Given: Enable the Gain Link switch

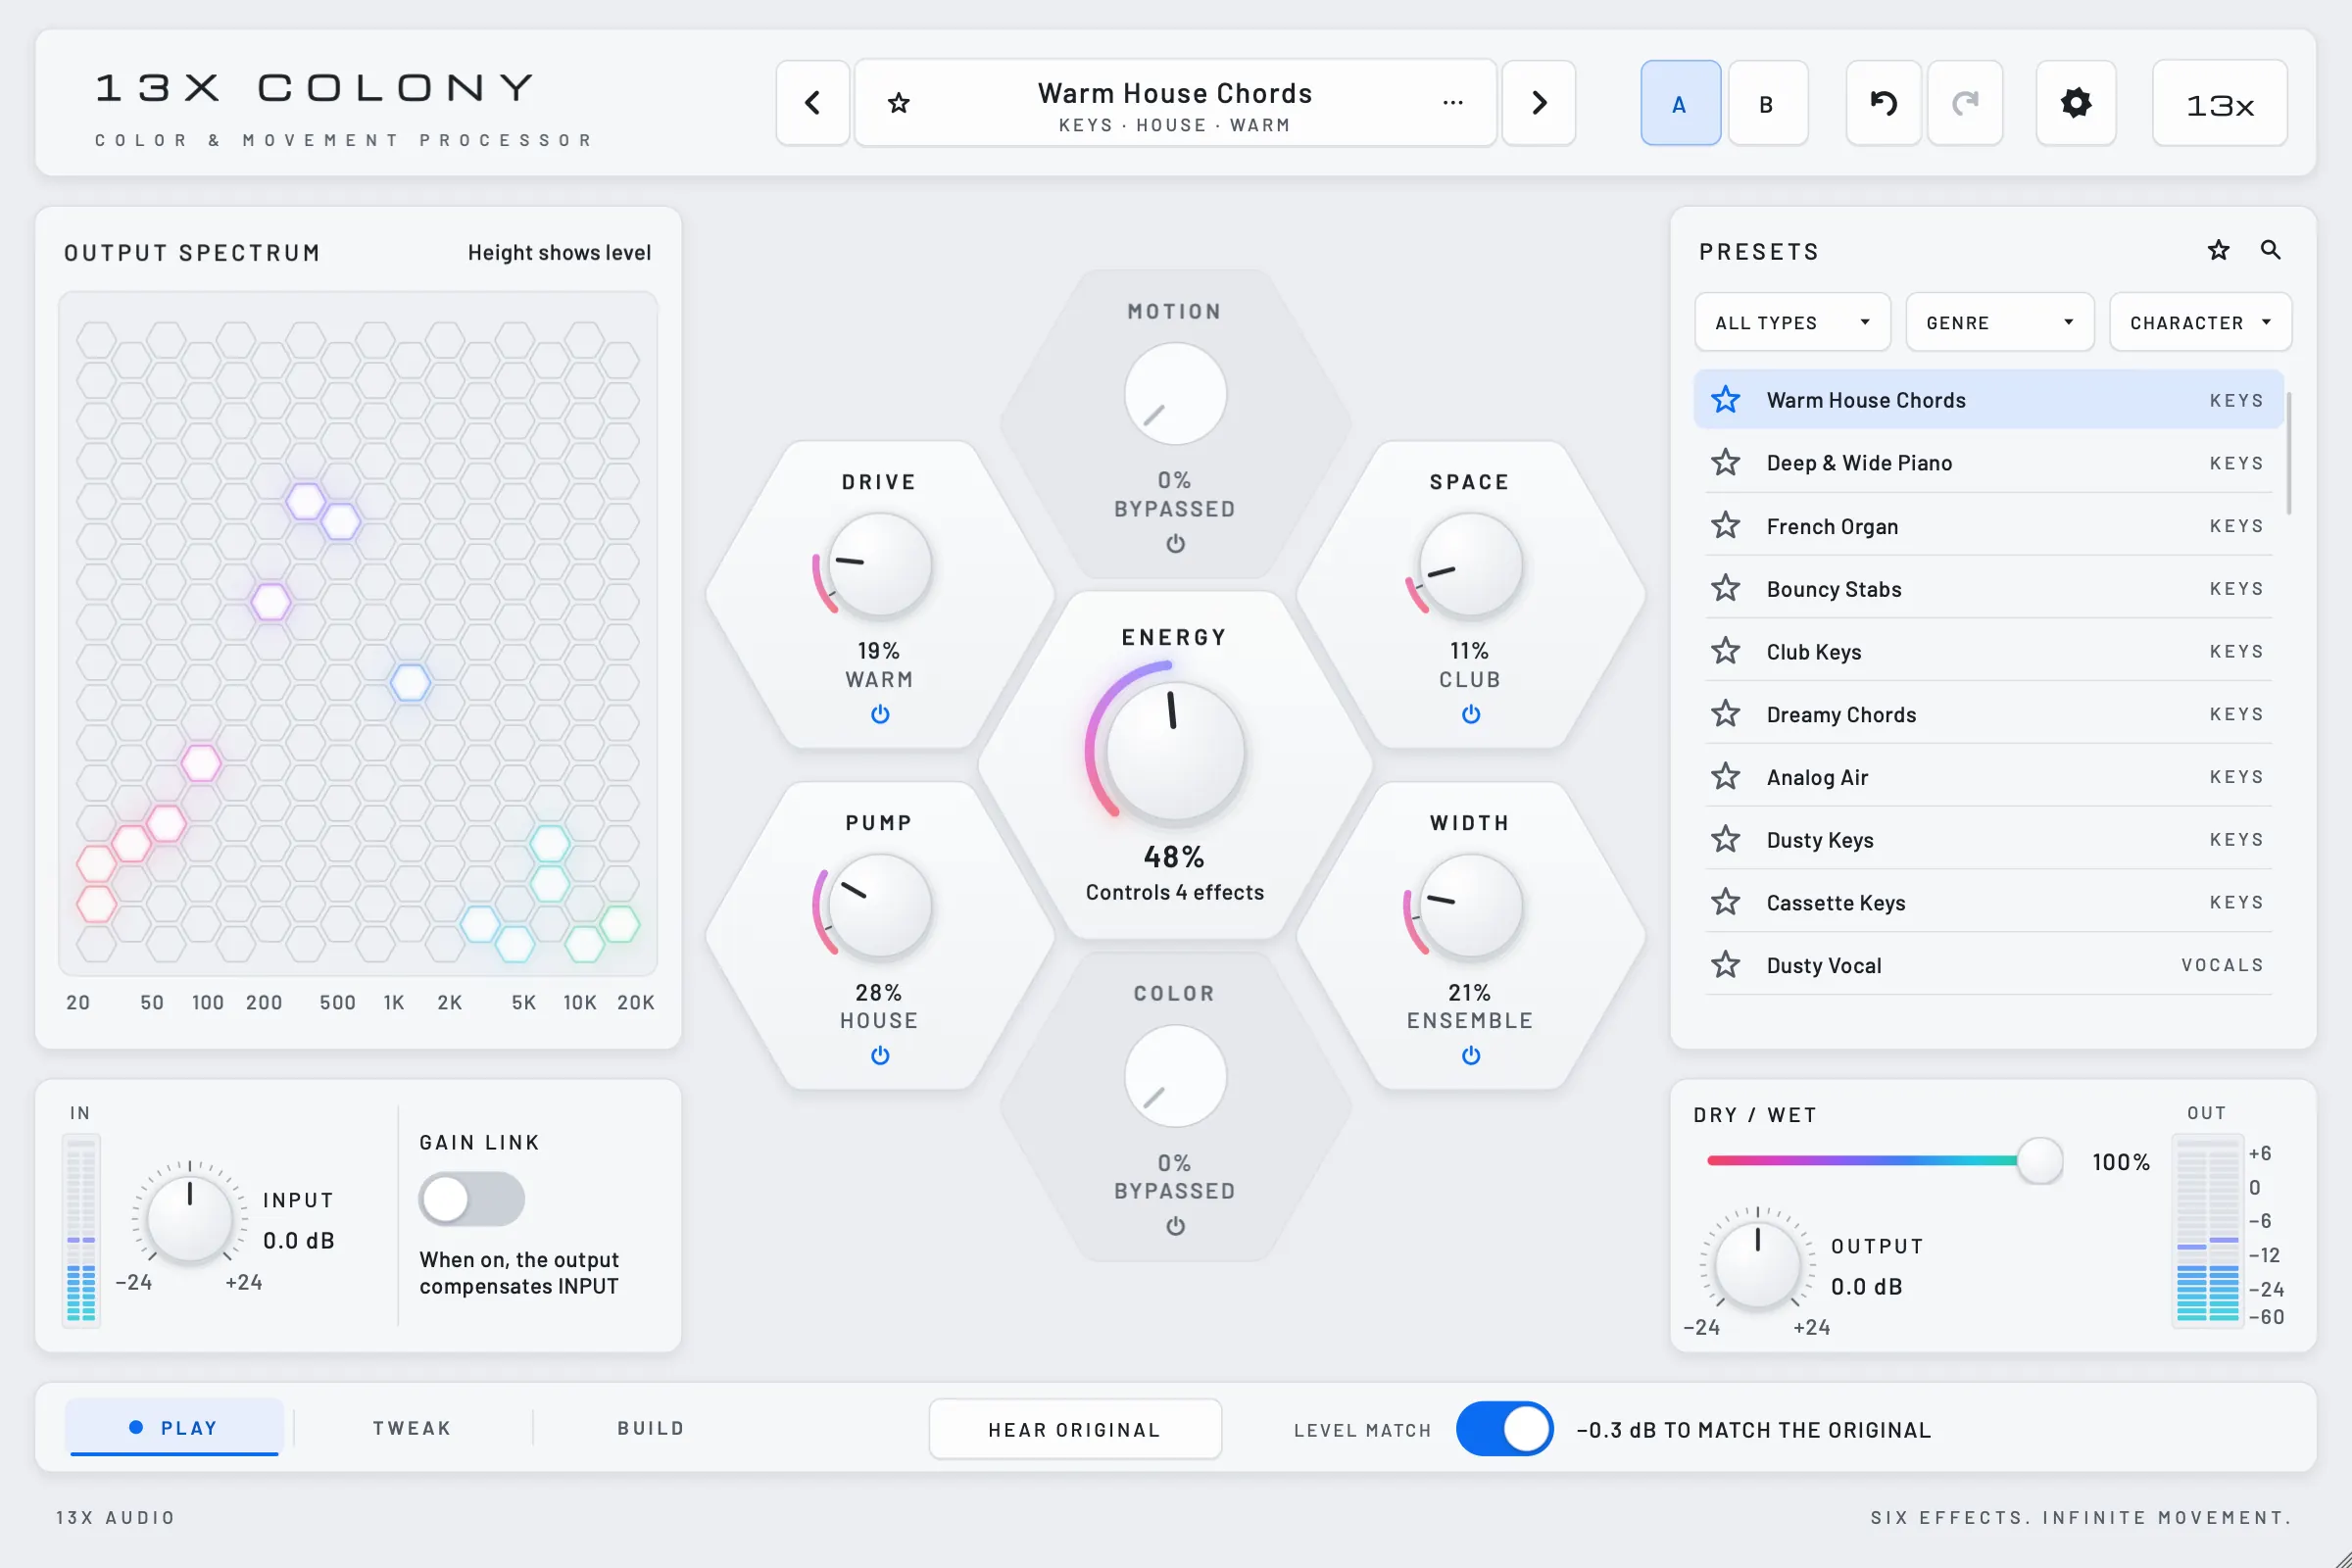Looking at the screenshot, I should [472, 1199].
